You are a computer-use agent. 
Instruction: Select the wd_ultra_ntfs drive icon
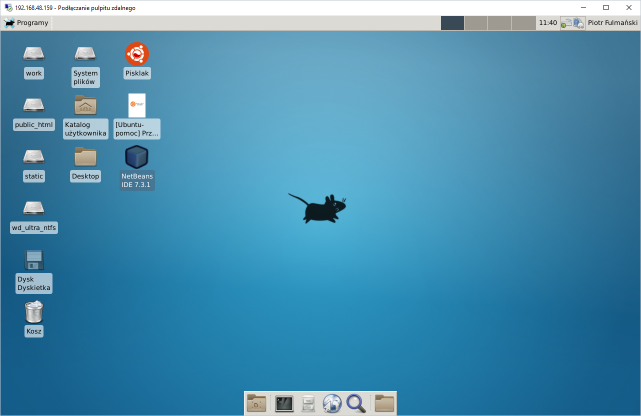(34, 208)
